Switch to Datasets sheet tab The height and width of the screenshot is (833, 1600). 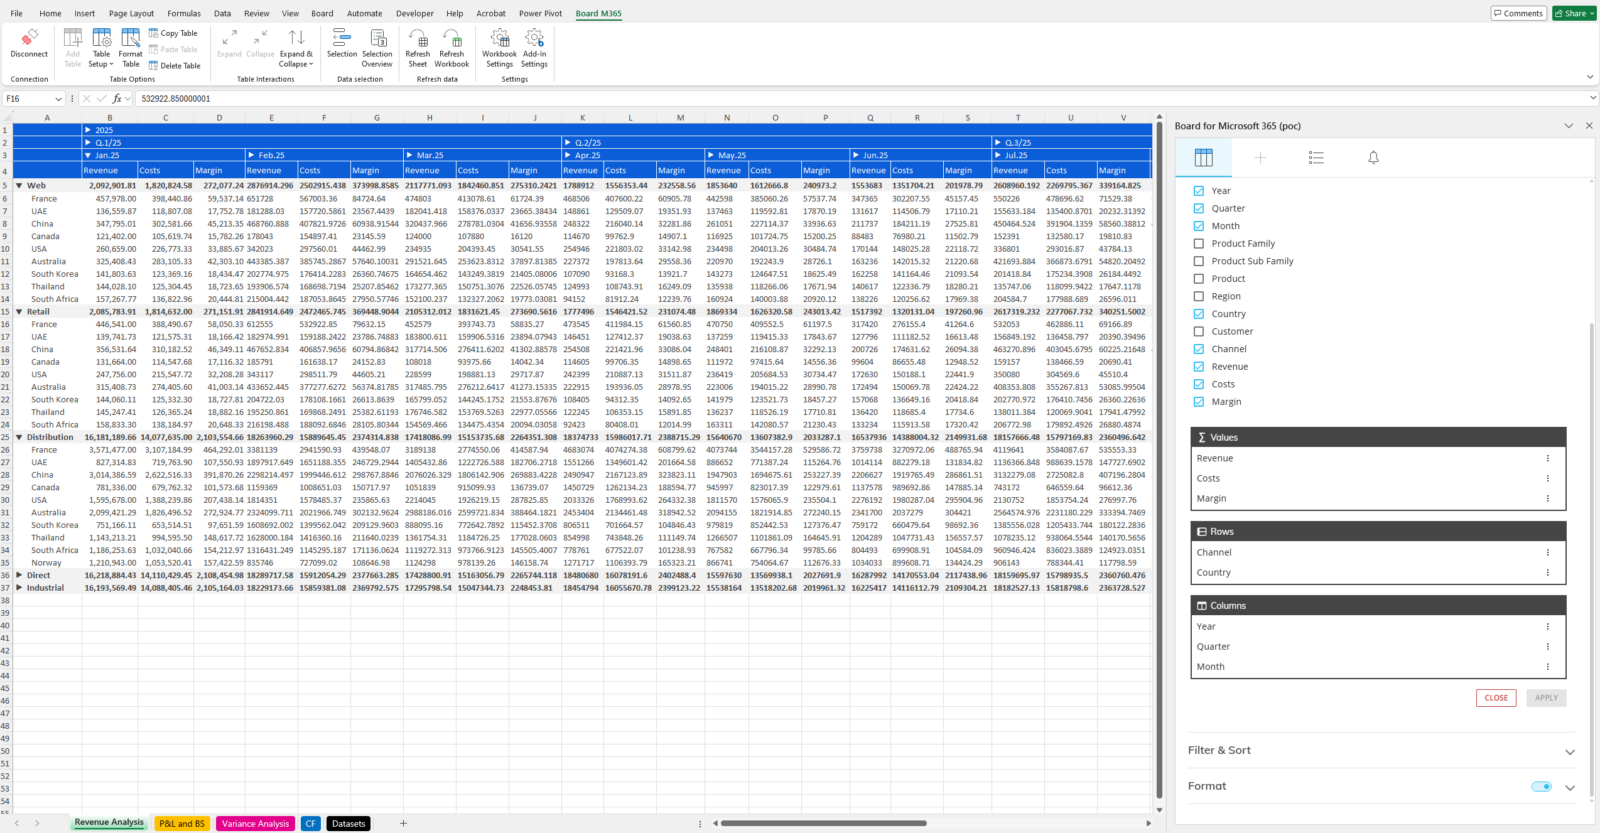click(x=348, y=824)
